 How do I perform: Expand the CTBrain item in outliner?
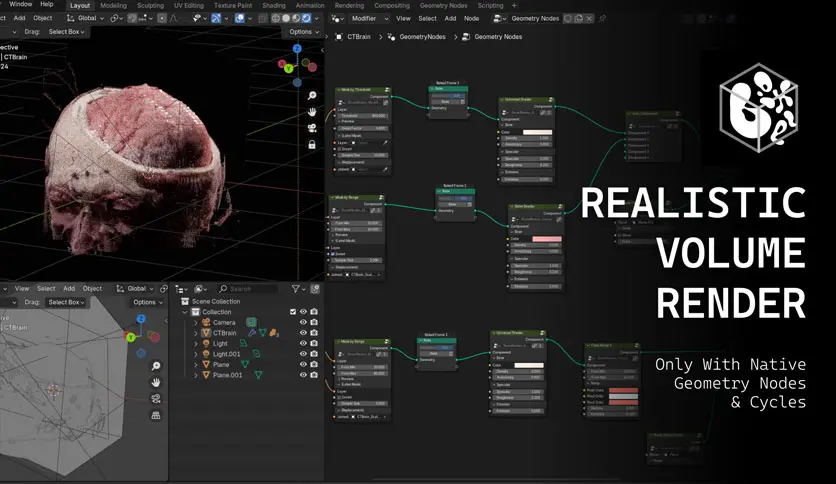pyautogui.click(x=196, y=333)
